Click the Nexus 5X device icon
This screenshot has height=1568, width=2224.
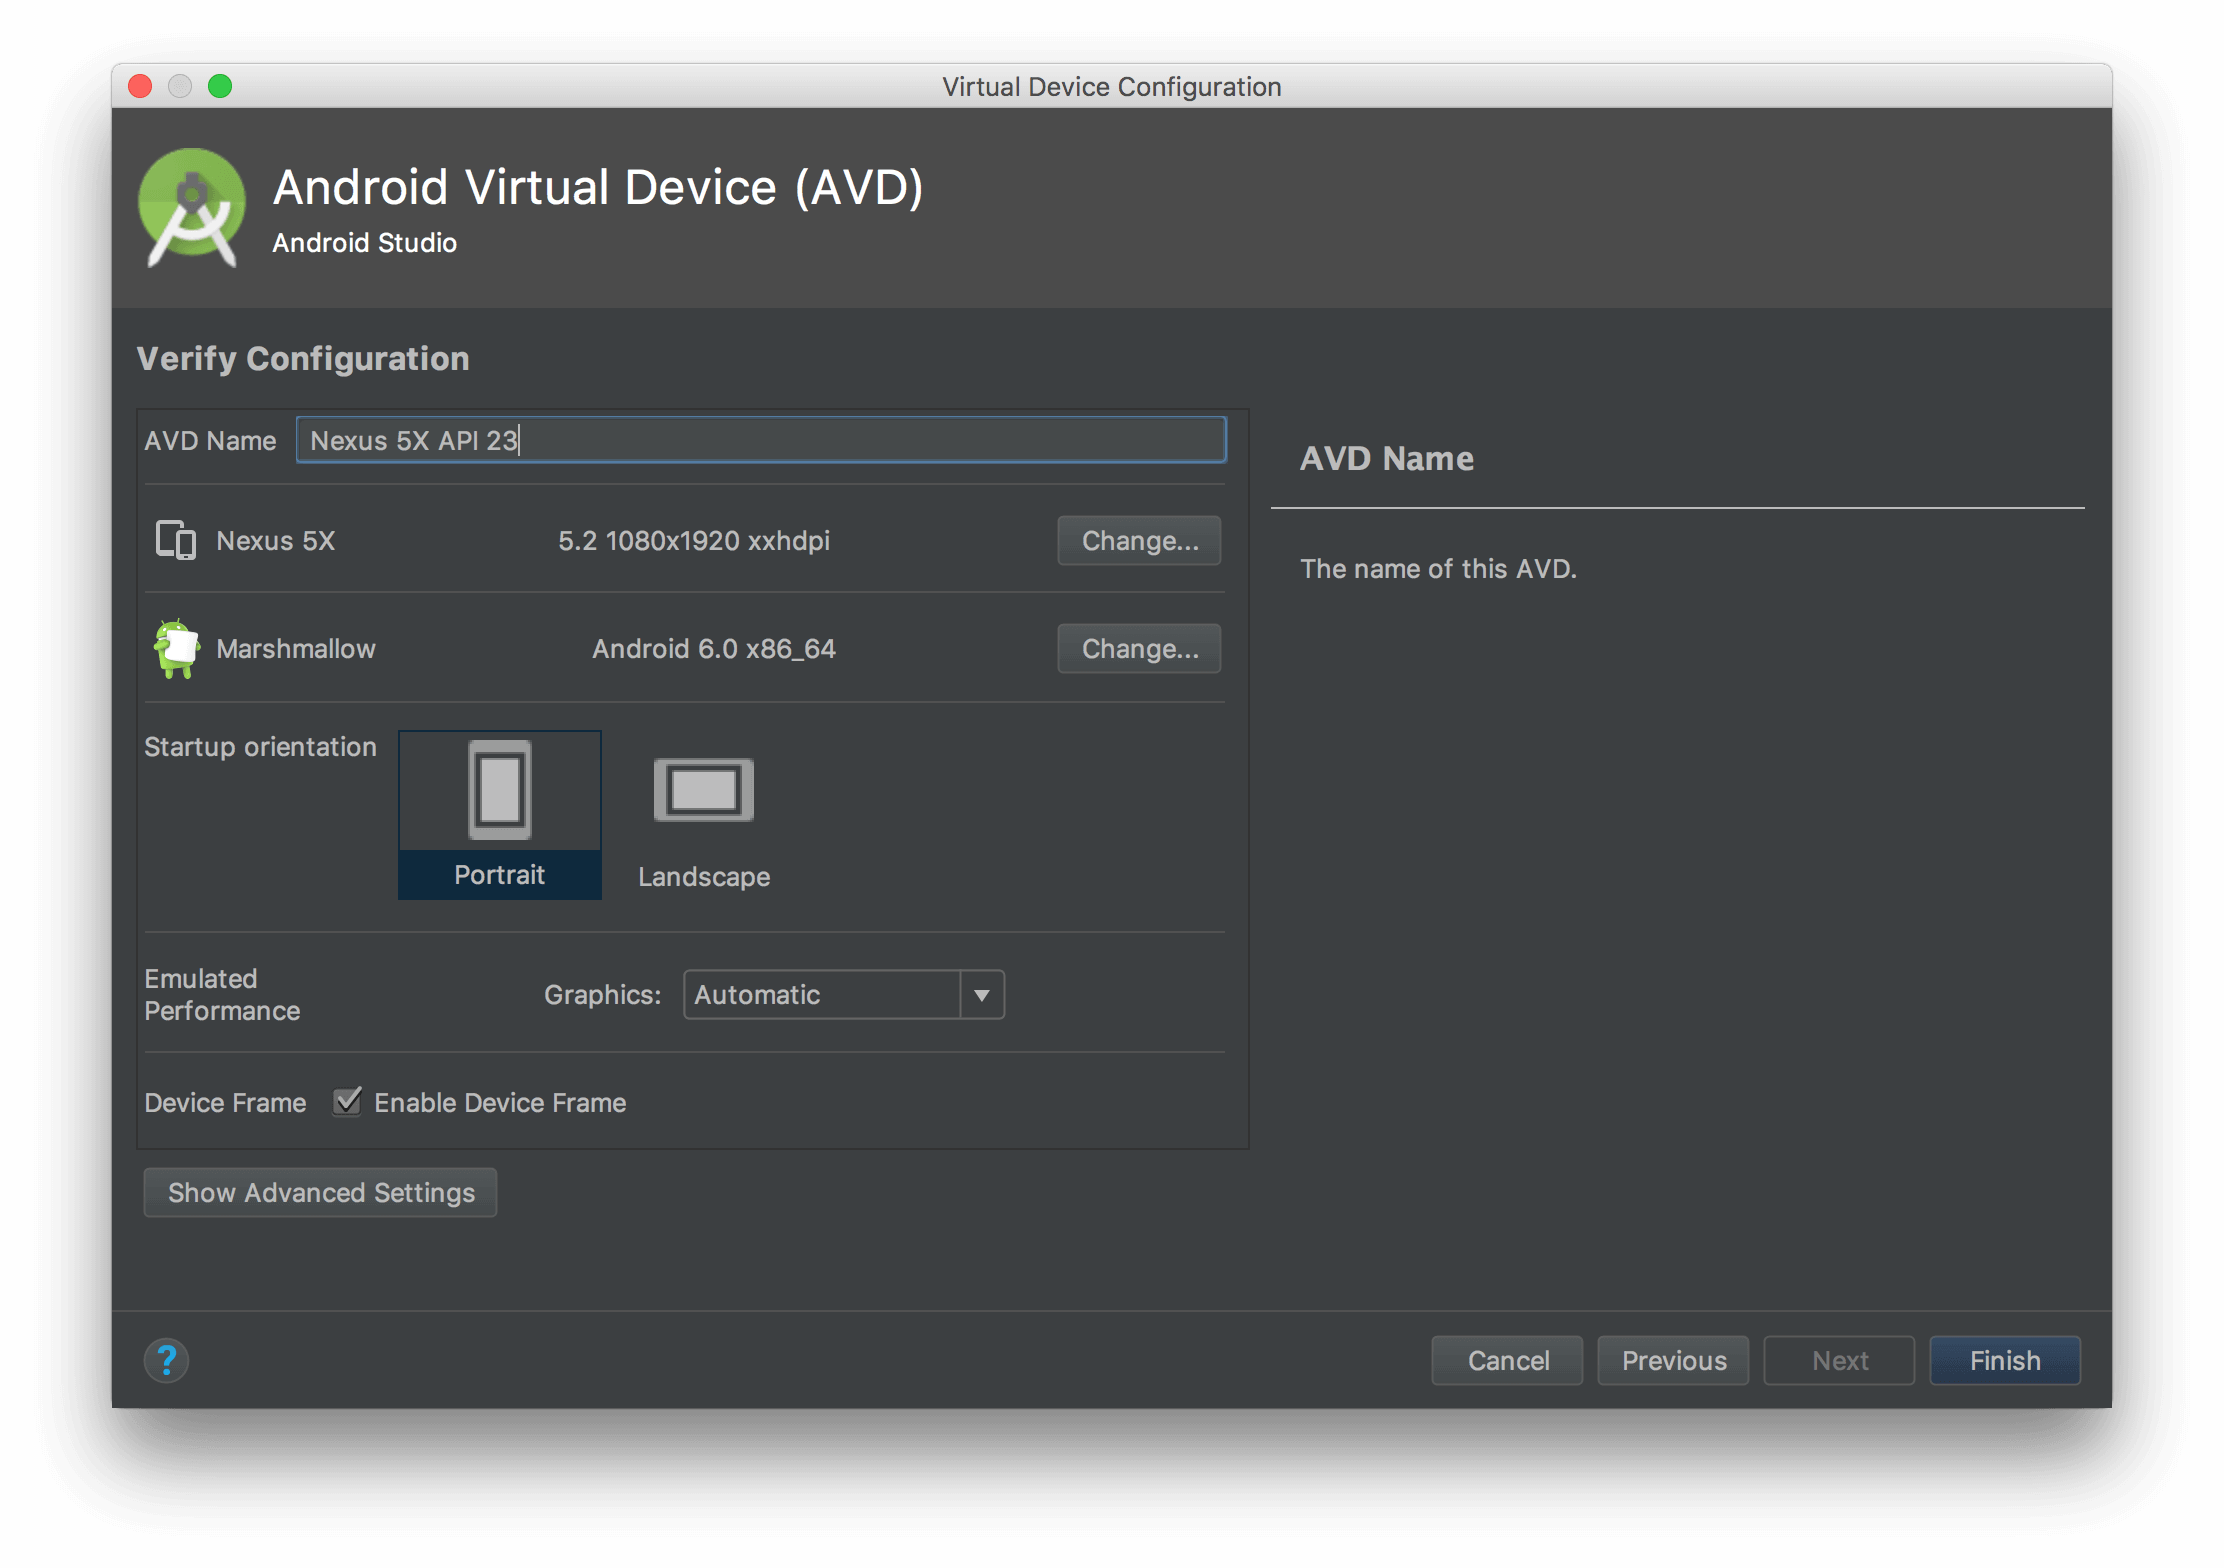[x=176, y=540]
